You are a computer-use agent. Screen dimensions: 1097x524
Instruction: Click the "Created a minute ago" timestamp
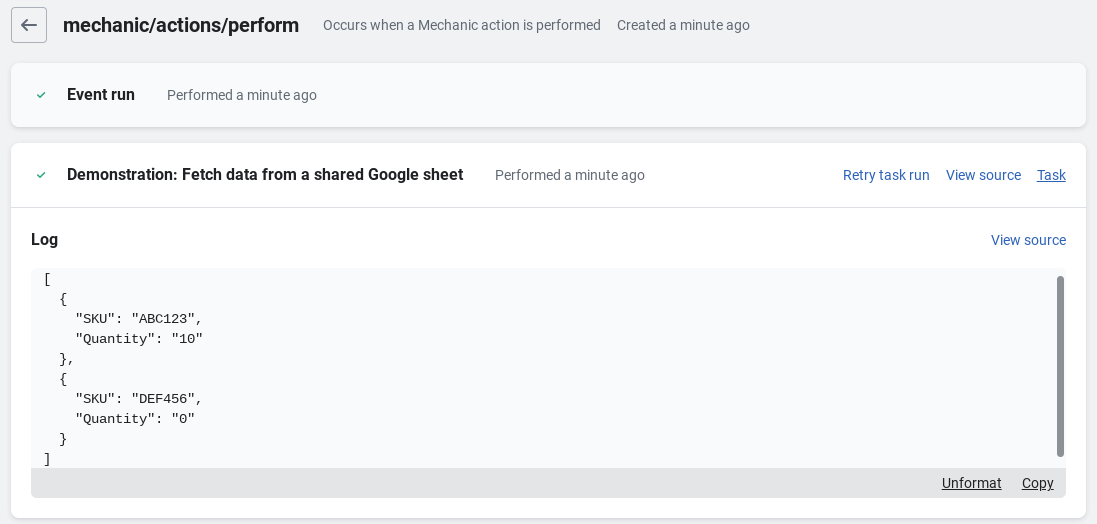click(683, 25)
